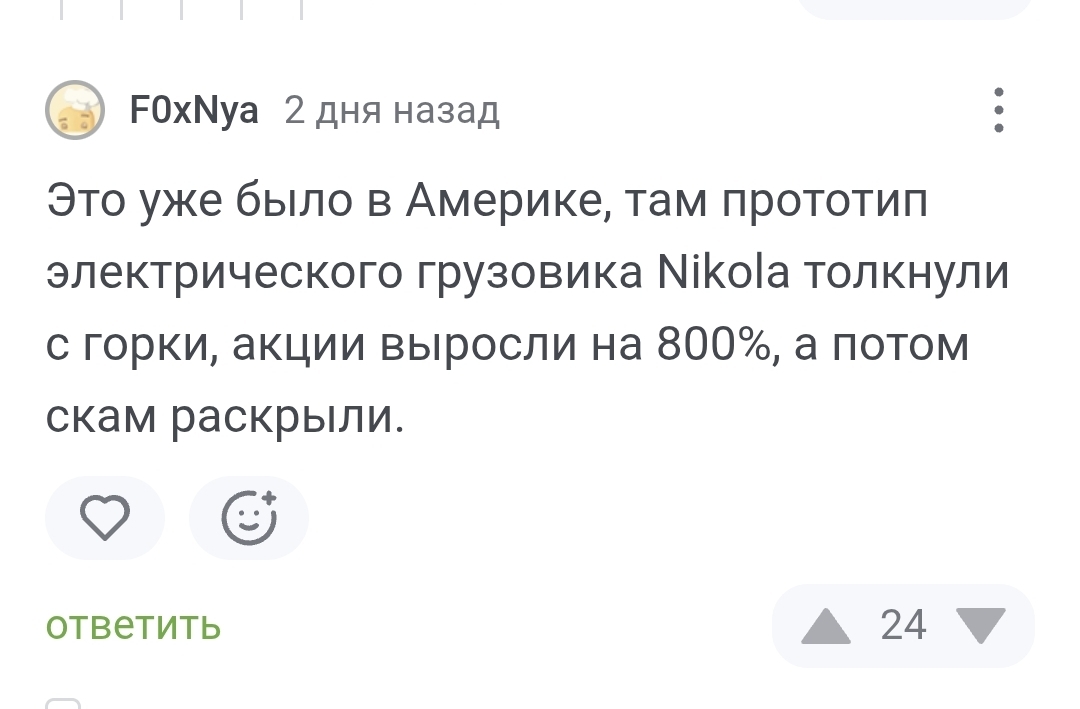Click the thread indent lines at top left

pos(180,9)
